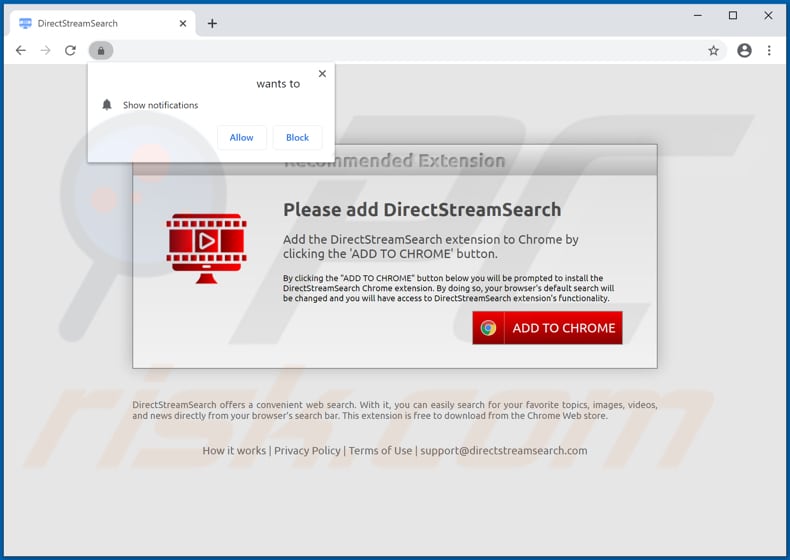Click the notification bell icon
This screenshot has width=790, height=560.
[x=107, y=105]
